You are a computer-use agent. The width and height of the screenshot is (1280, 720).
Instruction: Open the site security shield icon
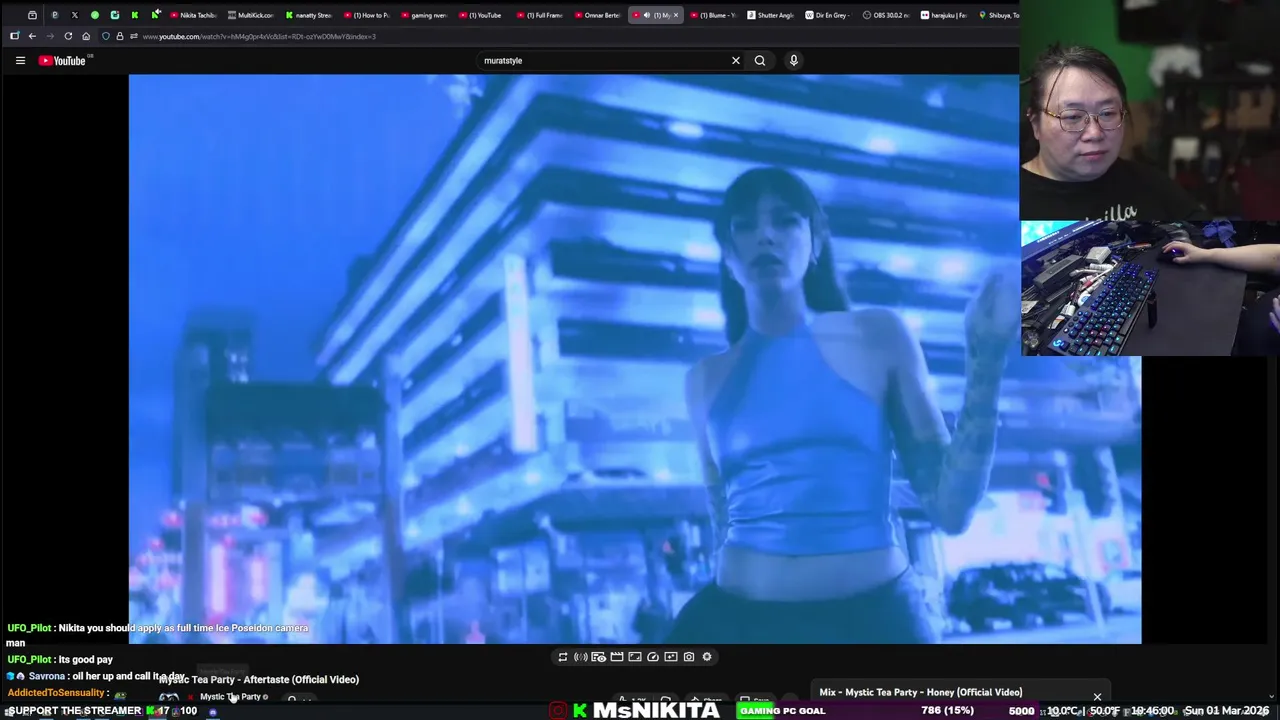[x=106, y=36]
